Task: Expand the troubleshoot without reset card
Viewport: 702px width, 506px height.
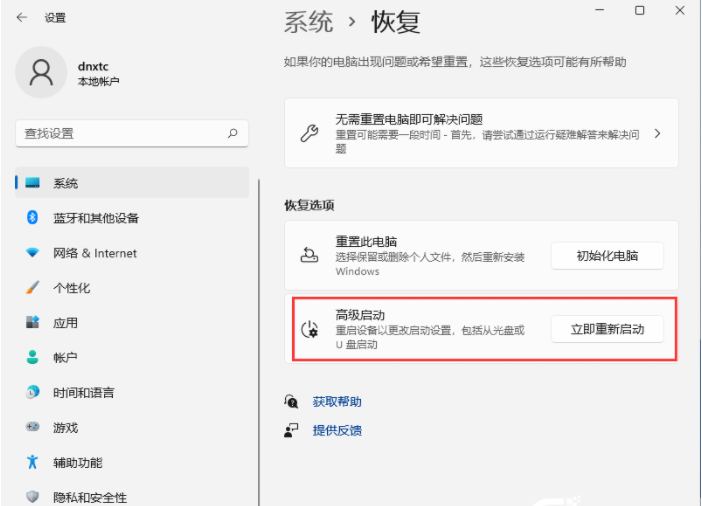Action: tap(657, 133)
